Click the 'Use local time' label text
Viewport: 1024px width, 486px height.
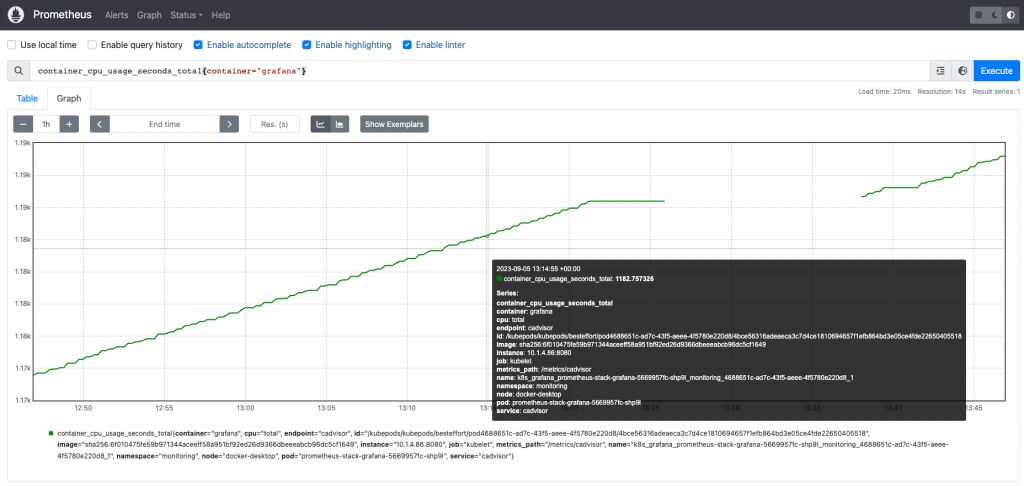[x=48, y=45]
